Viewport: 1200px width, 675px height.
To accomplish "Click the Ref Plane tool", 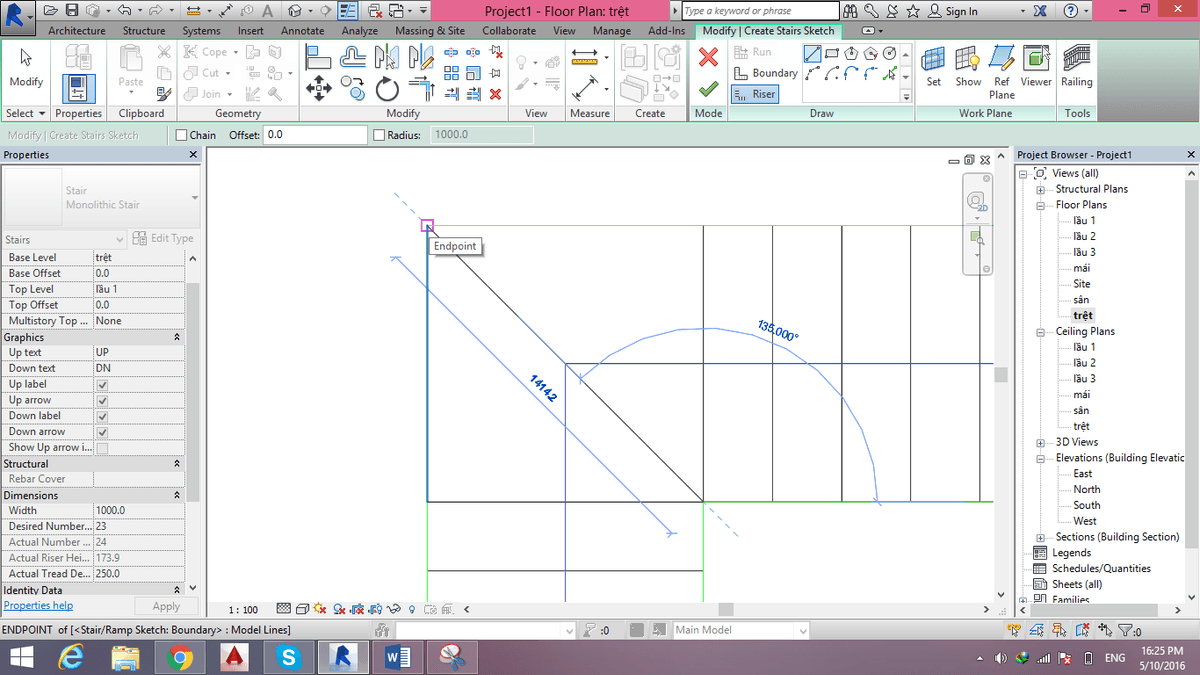I will (1002, 73).
